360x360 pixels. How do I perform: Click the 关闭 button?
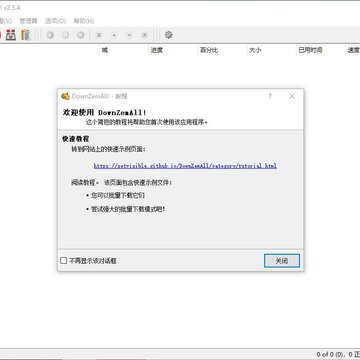(x=282, y=261)
